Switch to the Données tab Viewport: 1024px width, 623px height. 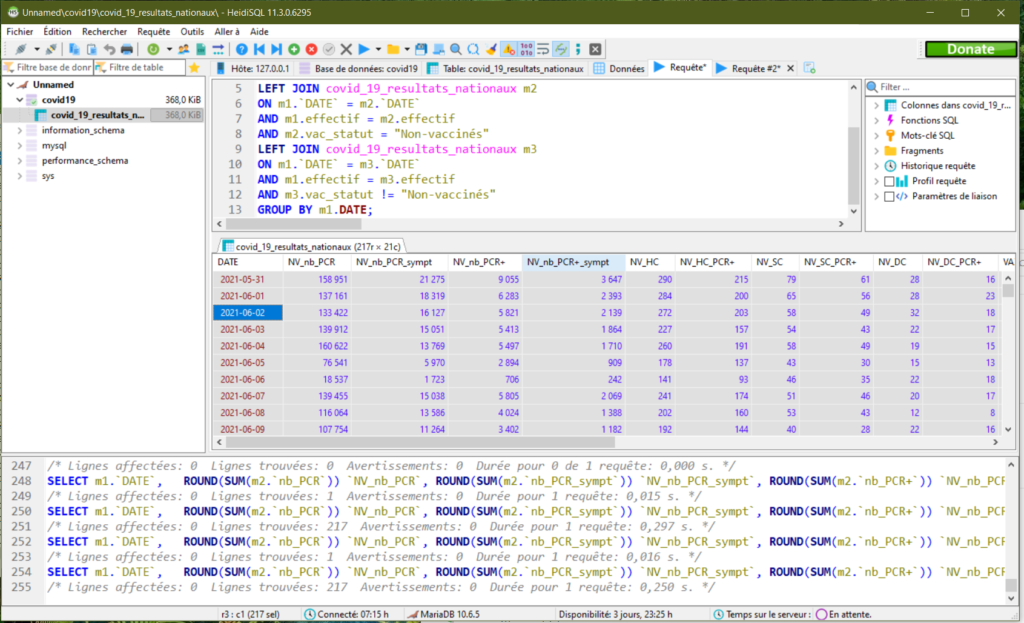(x=619, y=68)
